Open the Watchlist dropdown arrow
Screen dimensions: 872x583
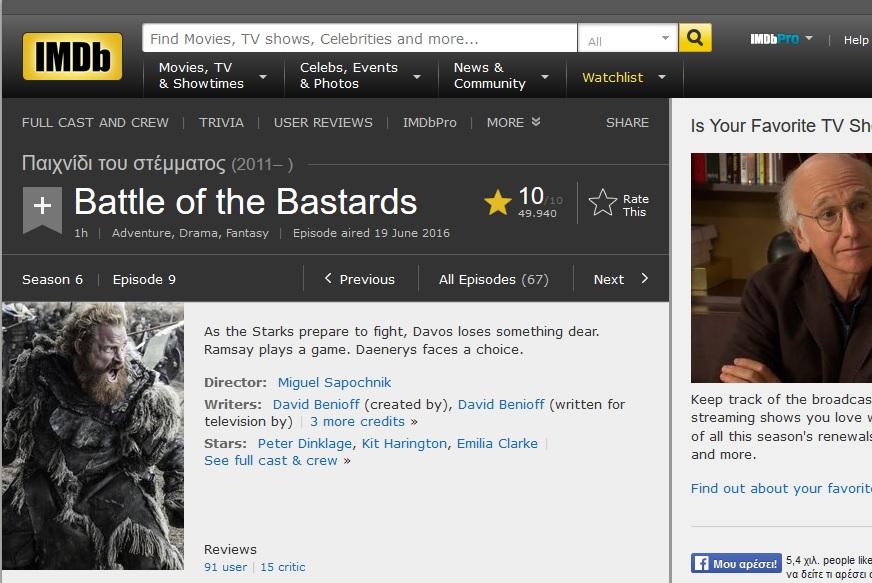coord(662,77)
